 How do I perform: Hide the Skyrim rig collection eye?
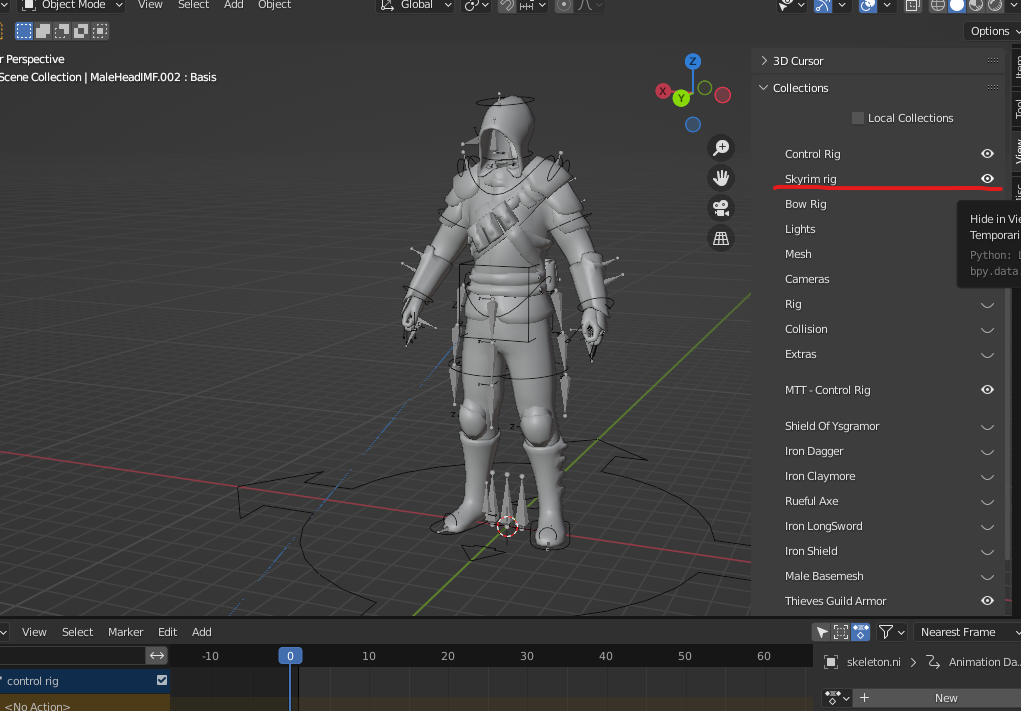pos(987,179)
